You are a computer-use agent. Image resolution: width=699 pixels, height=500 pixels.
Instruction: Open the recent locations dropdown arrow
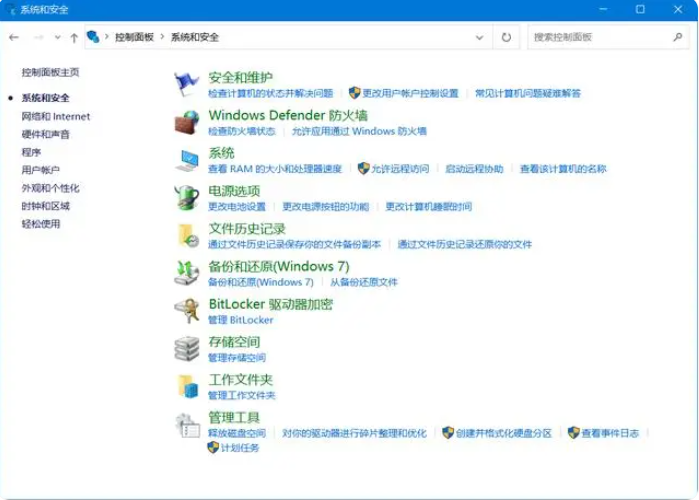pos(58,37)
